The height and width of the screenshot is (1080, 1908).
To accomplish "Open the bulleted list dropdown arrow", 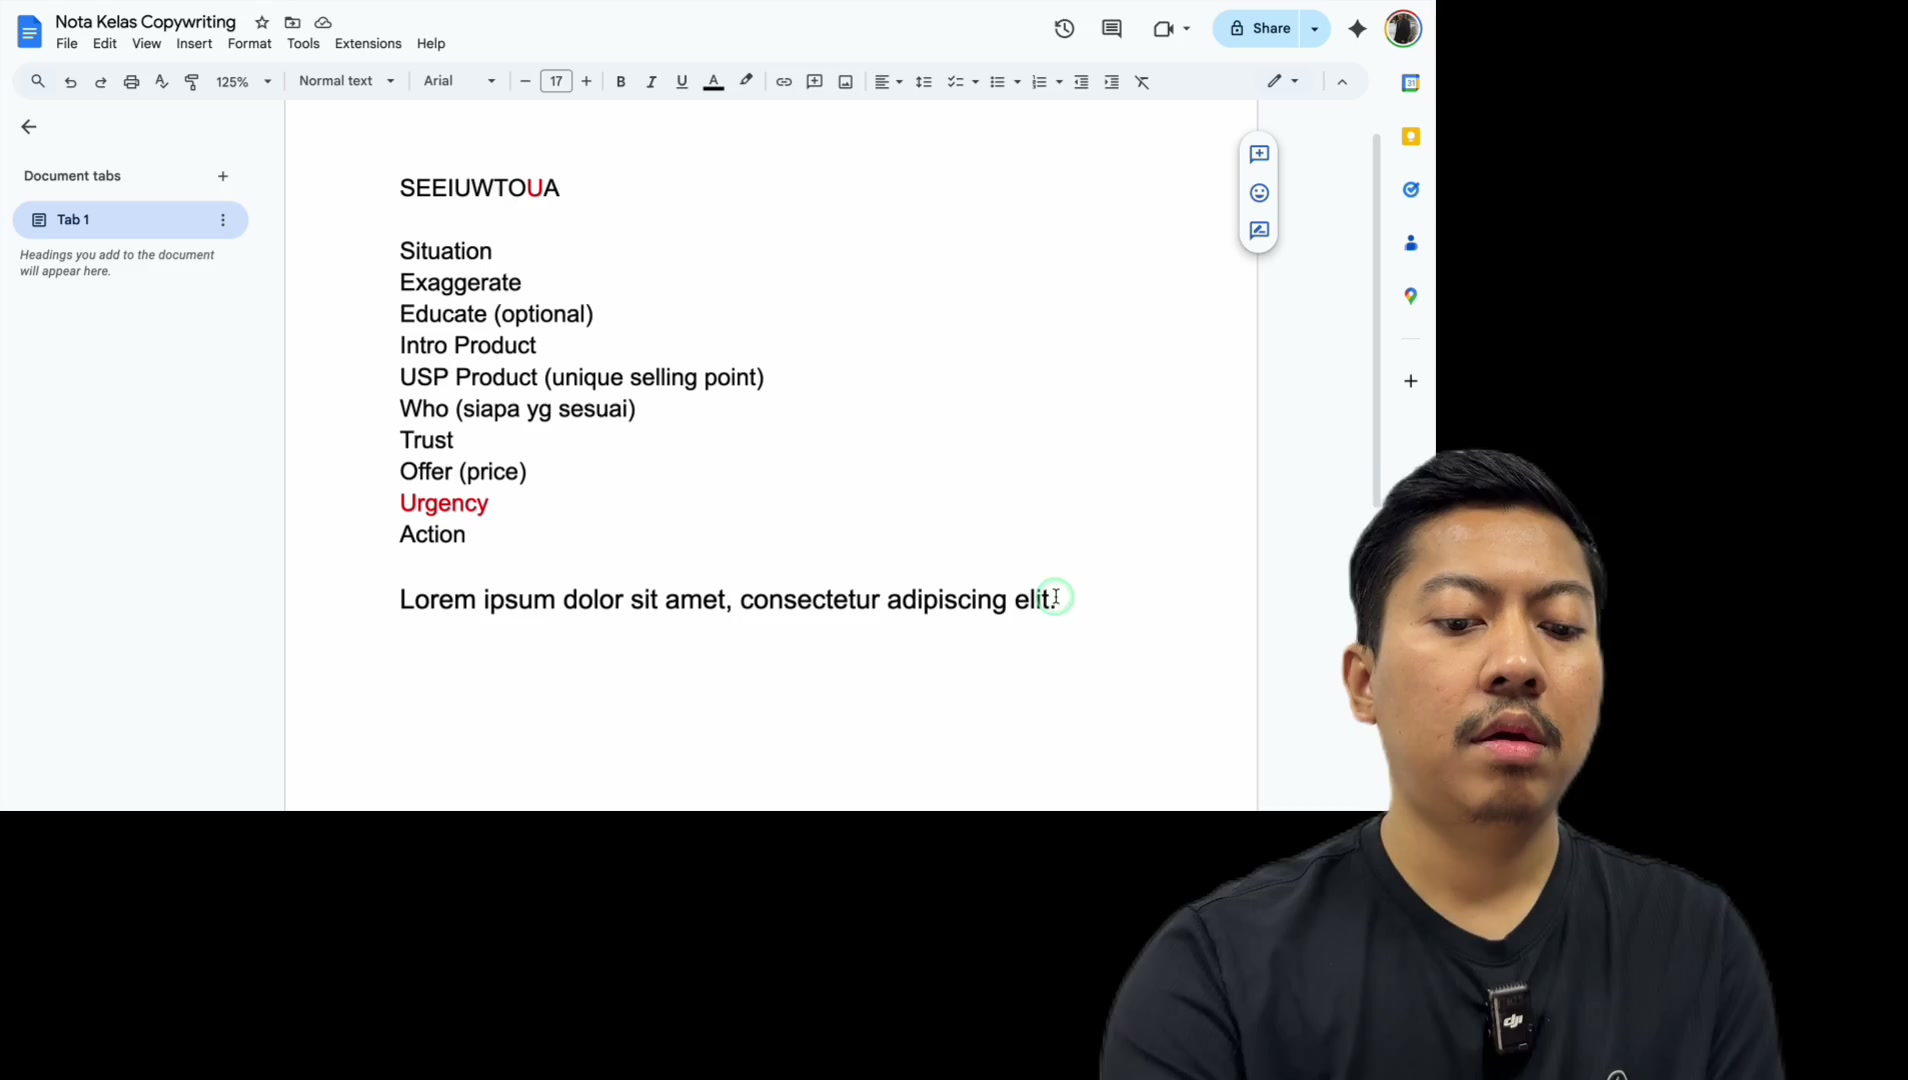I will [1017, 82].
